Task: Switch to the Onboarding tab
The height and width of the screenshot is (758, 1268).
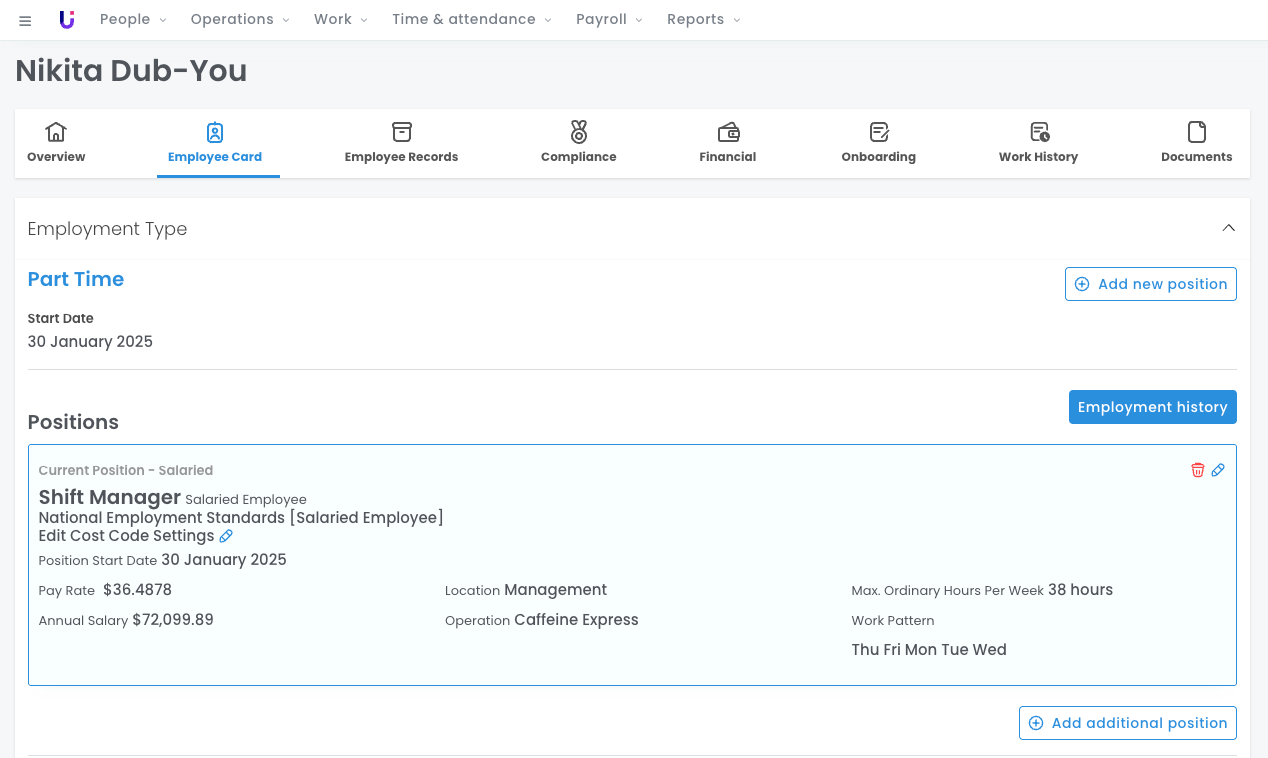Action: point(878,143)
